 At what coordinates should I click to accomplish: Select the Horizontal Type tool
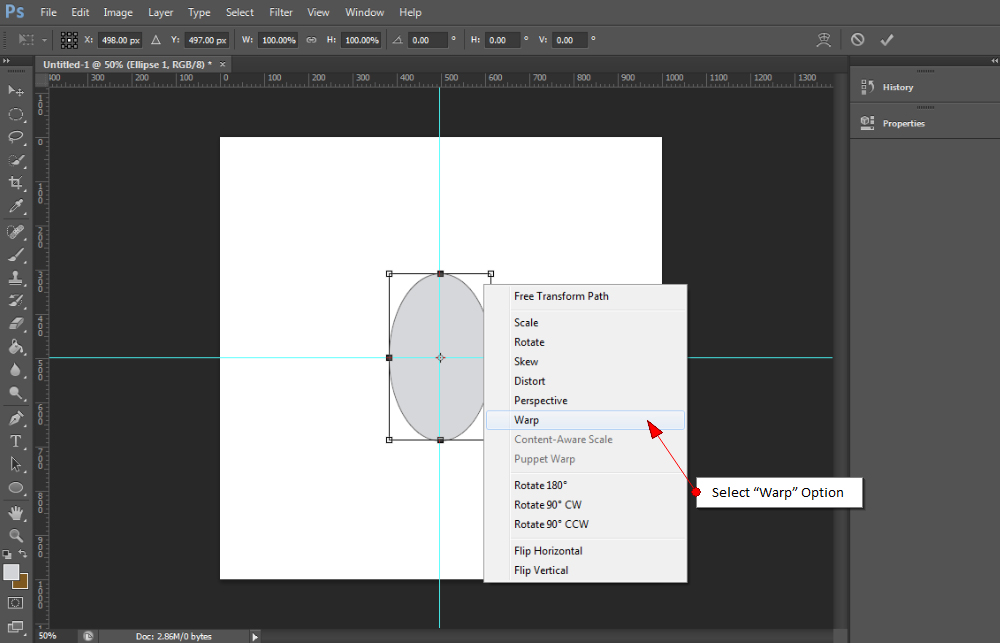[15, 441]
